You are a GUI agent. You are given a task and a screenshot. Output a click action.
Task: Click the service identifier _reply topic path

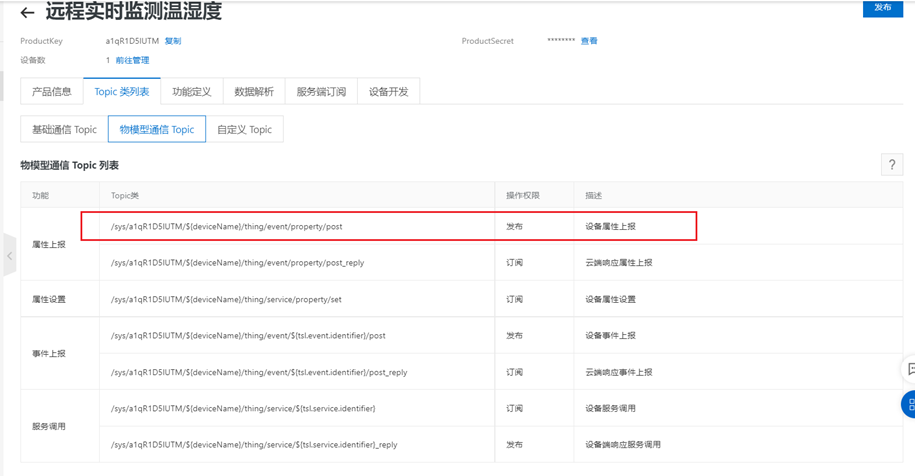pos(254,444)
